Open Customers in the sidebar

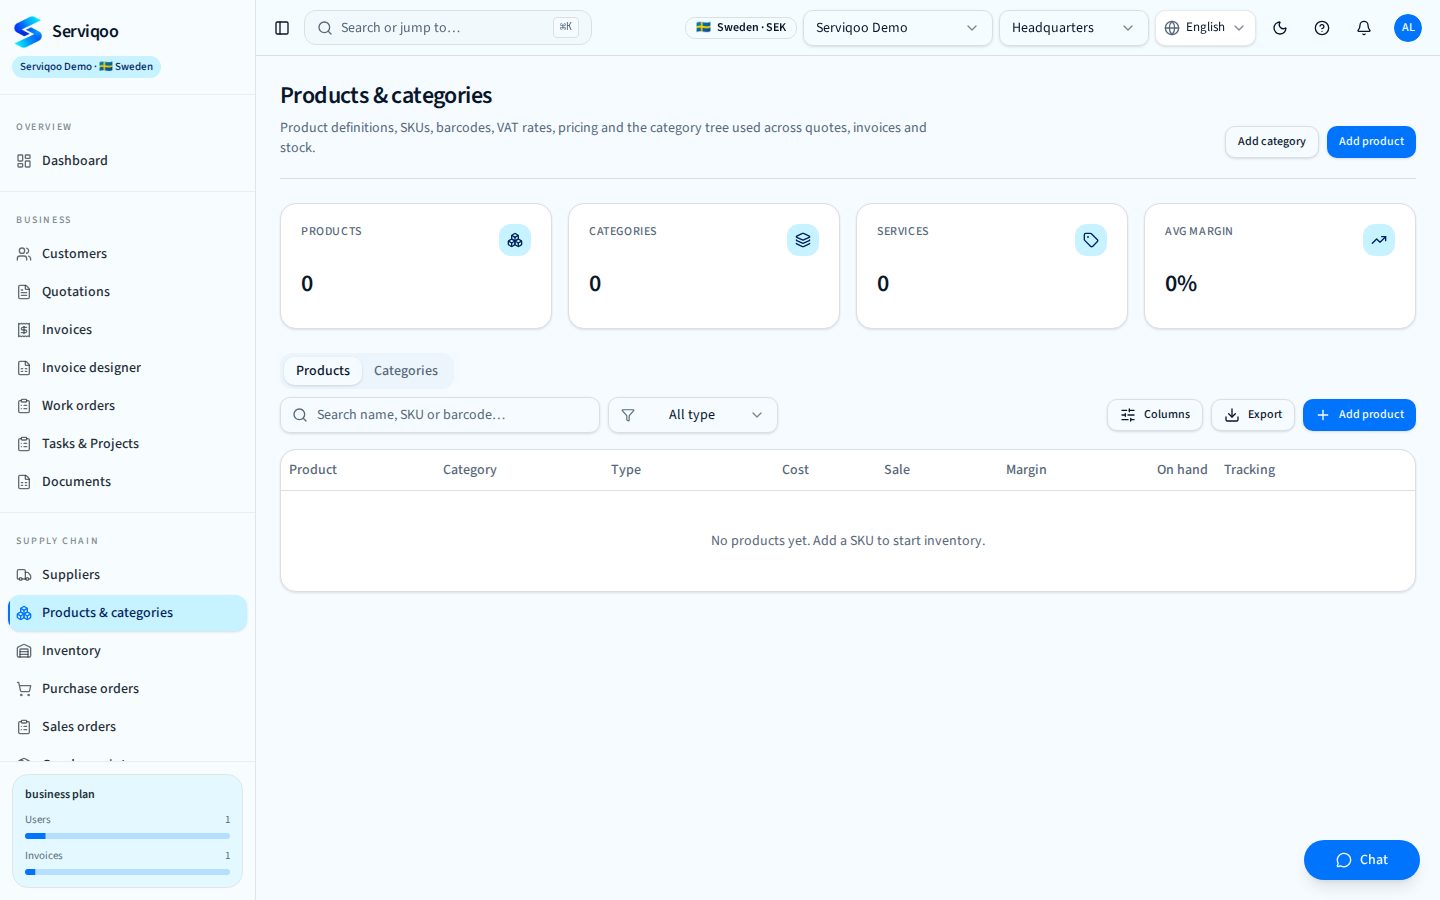coord(127,254)
